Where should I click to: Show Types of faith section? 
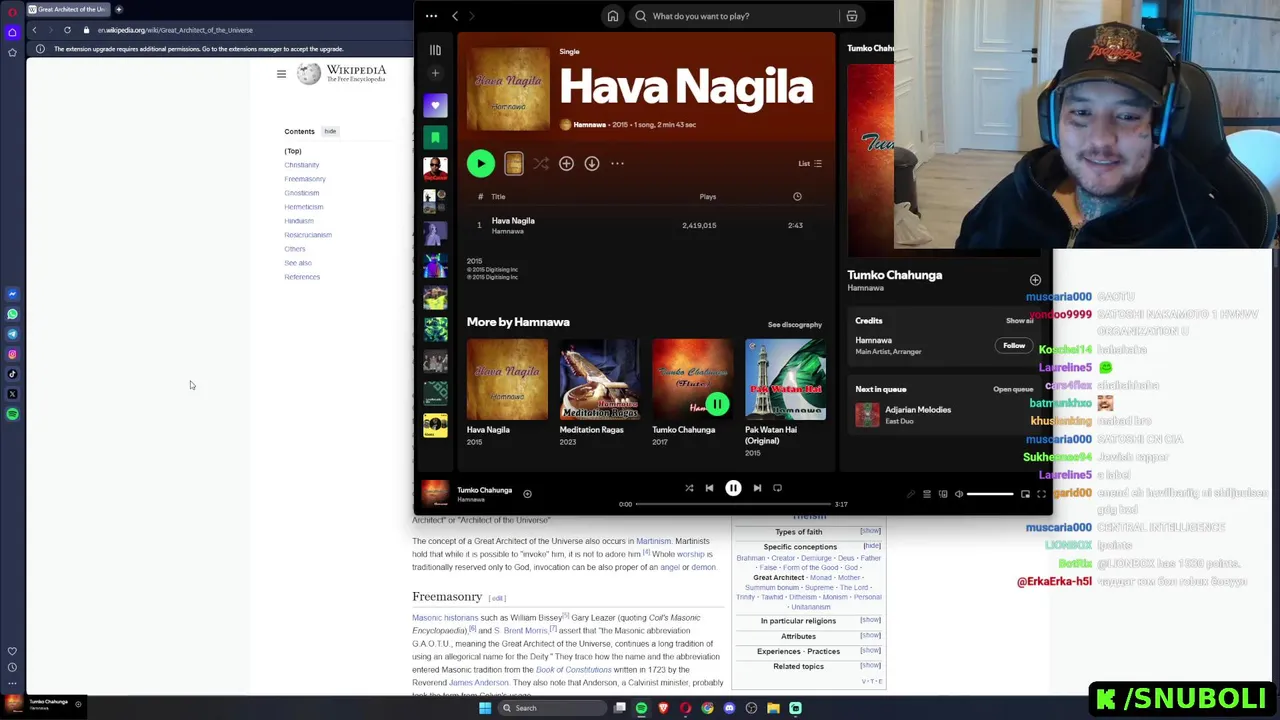[870, 531]
